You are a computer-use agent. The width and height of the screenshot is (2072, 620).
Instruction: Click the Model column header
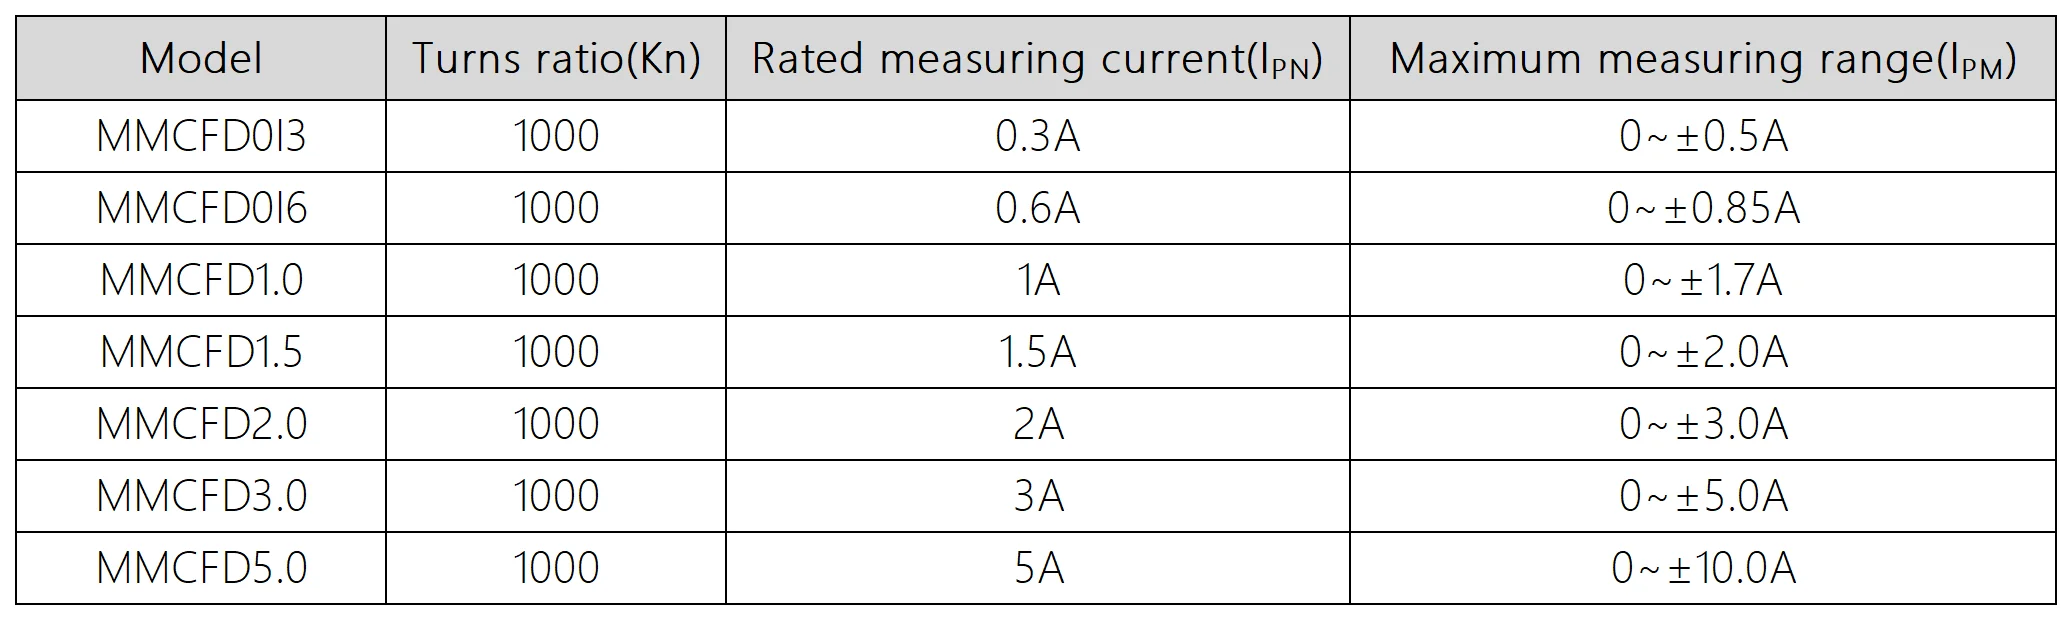pos(201,59)
